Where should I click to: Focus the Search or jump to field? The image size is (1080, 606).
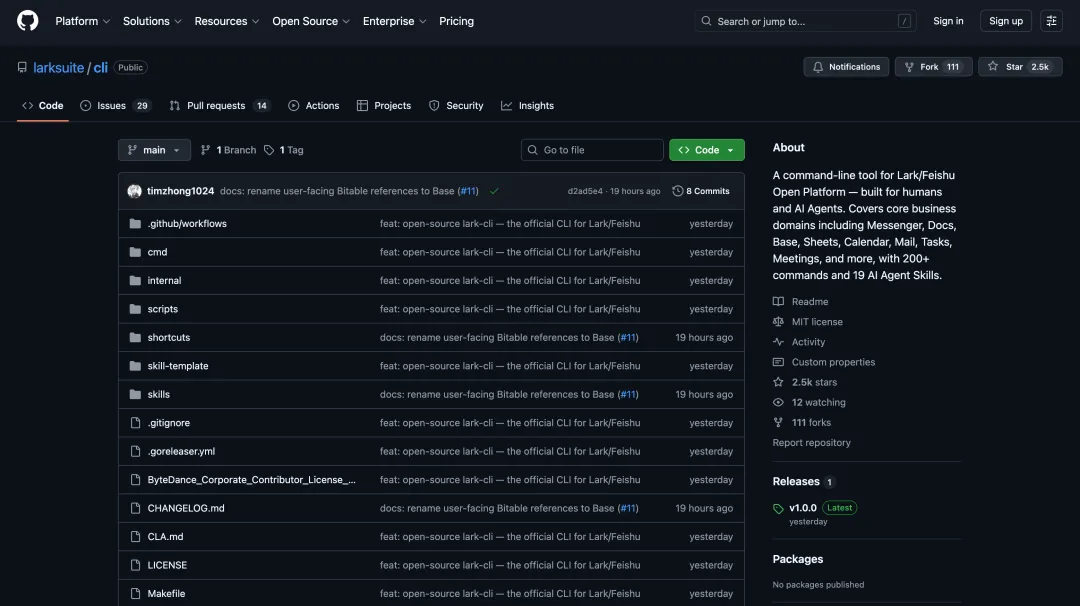pyautogui.click(x=805, y=21)
